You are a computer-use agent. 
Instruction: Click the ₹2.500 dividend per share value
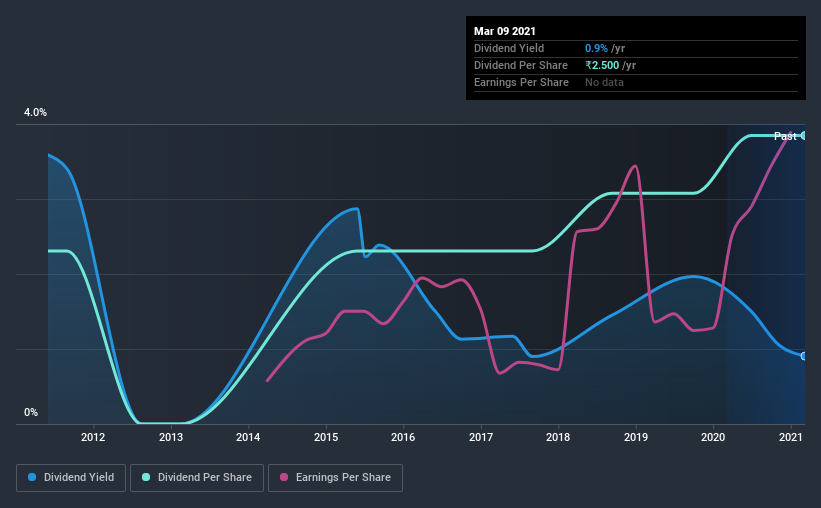(x=602, y=65)
